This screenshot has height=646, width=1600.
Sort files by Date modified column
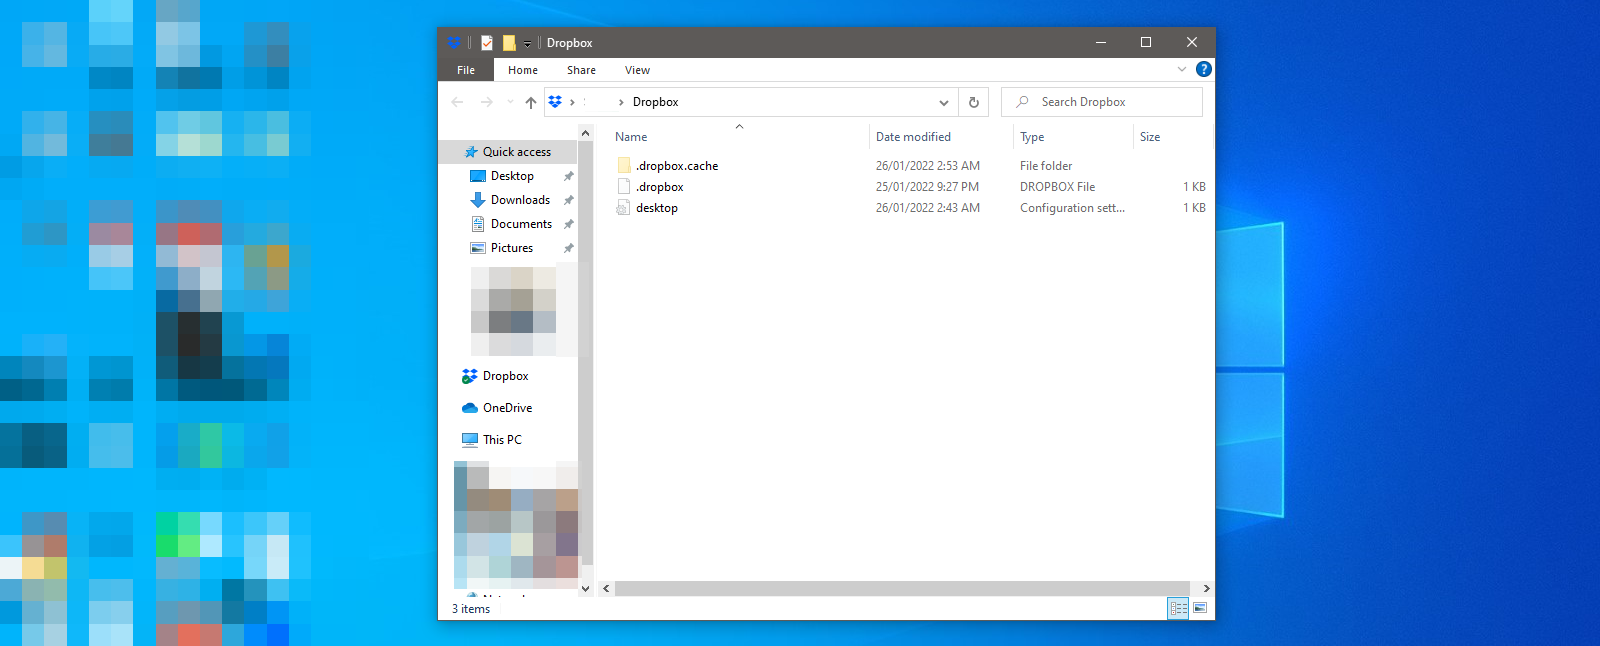[x=913, y=137]
